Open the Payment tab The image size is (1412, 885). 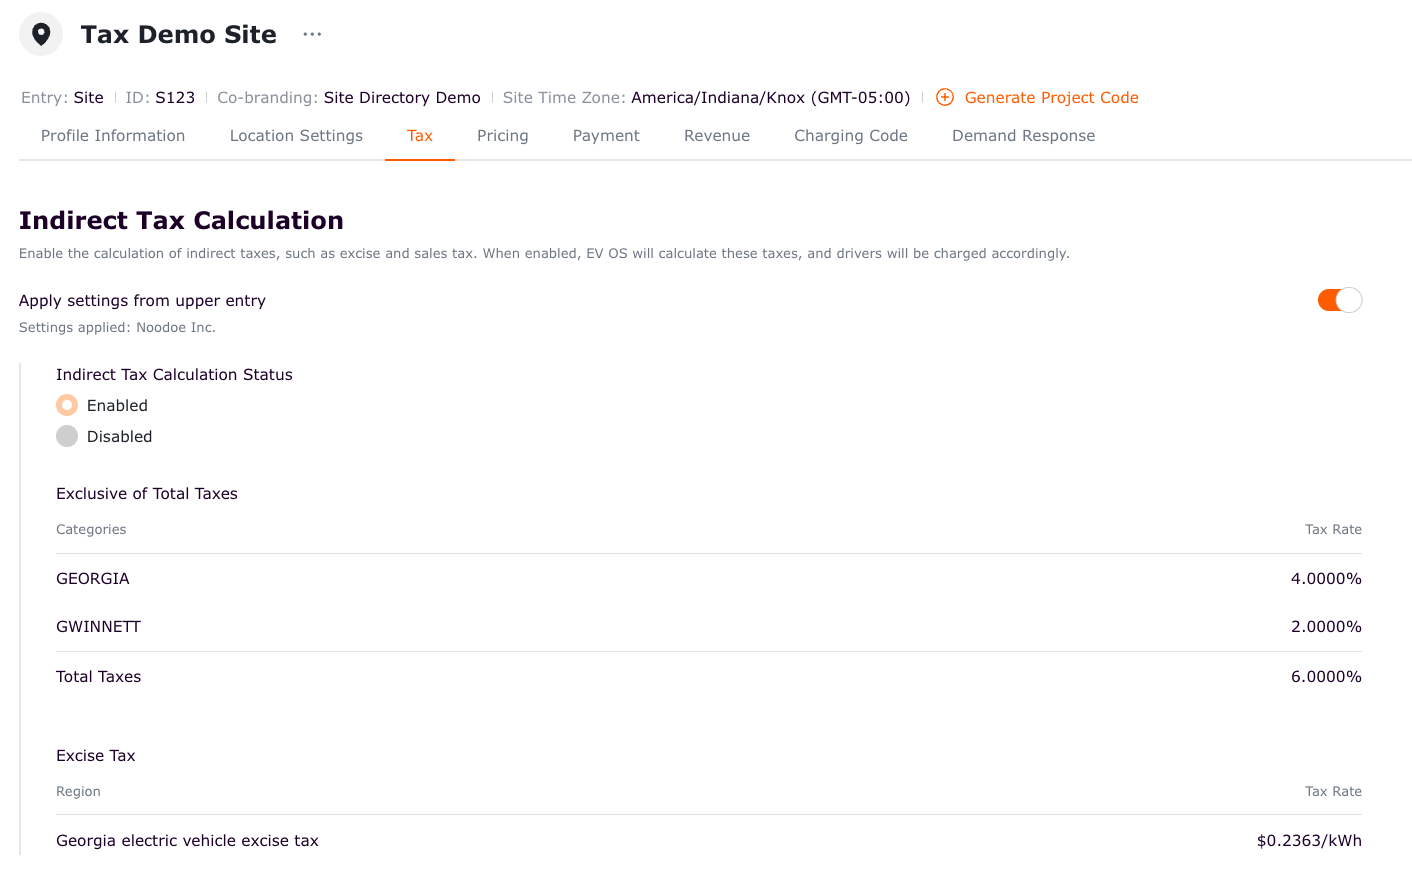[606, 136]
